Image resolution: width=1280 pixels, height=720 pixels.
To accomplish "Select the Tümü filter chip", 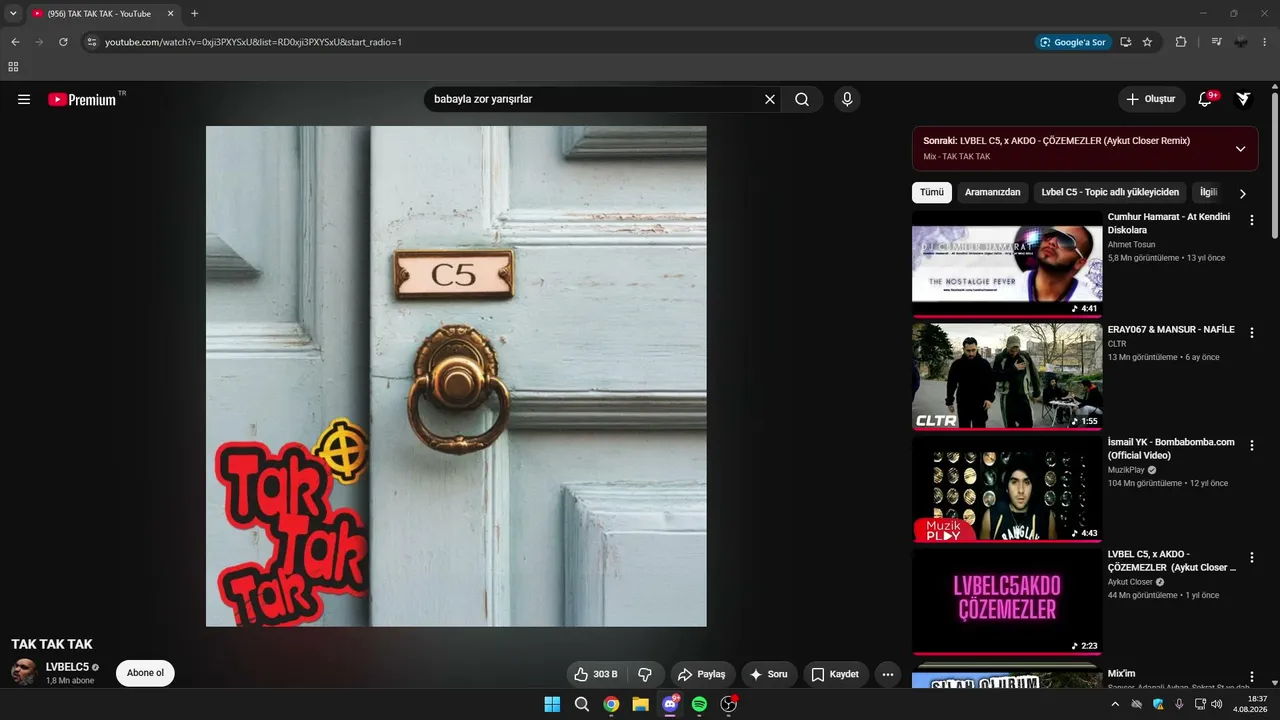I will [932, 192].
